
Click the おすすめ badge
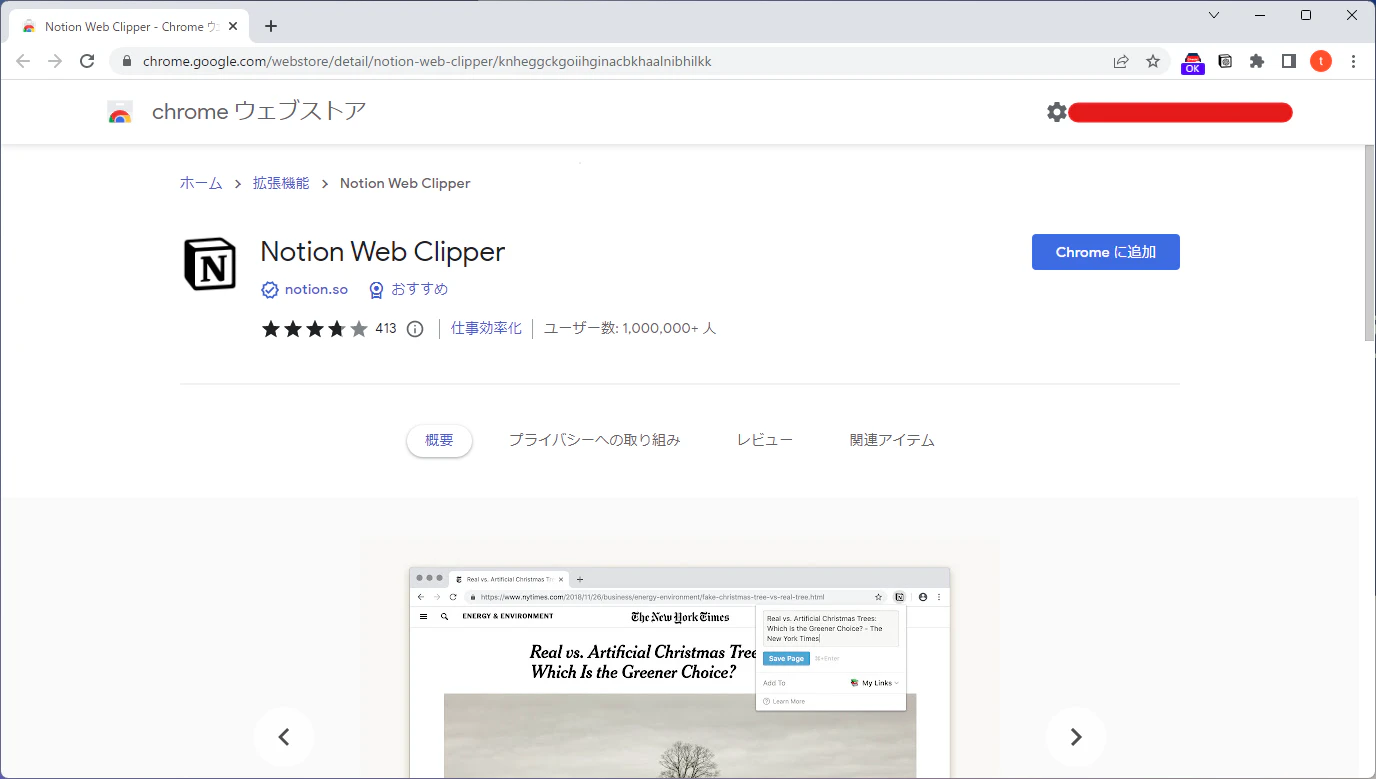pos(408,289)
